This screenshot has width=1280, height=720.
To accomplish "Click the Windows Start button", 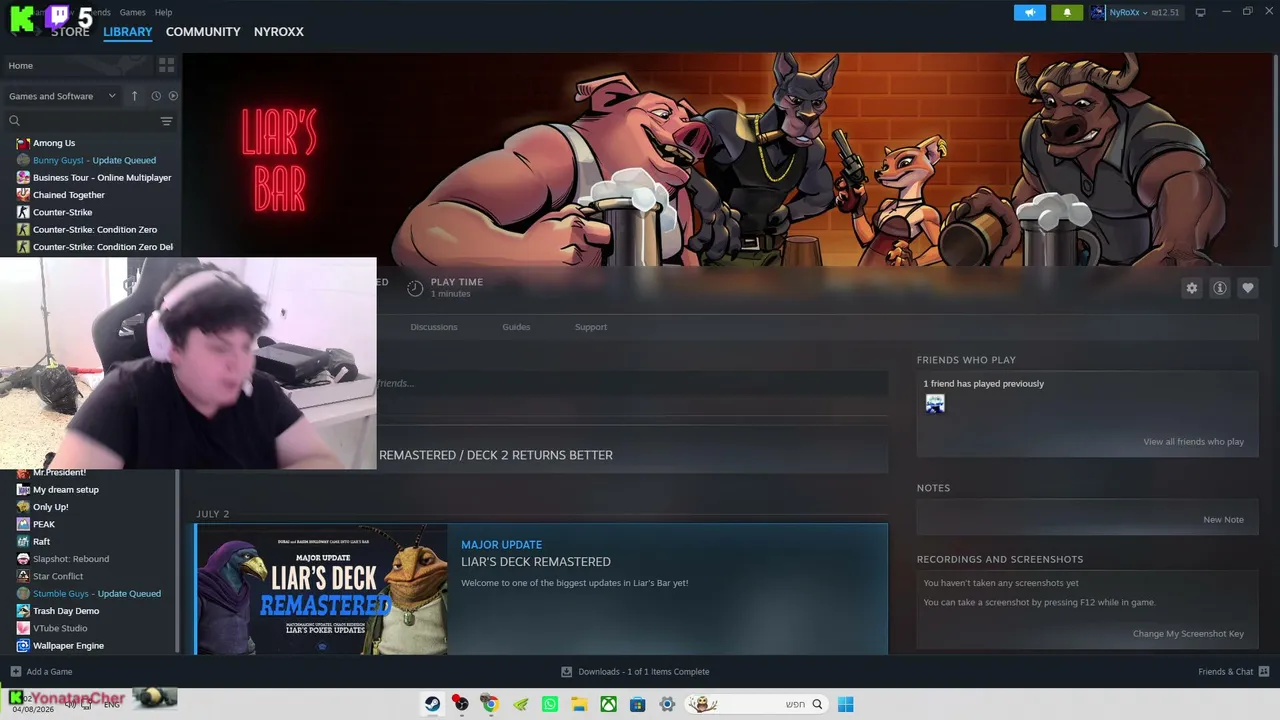I will 845,704.
